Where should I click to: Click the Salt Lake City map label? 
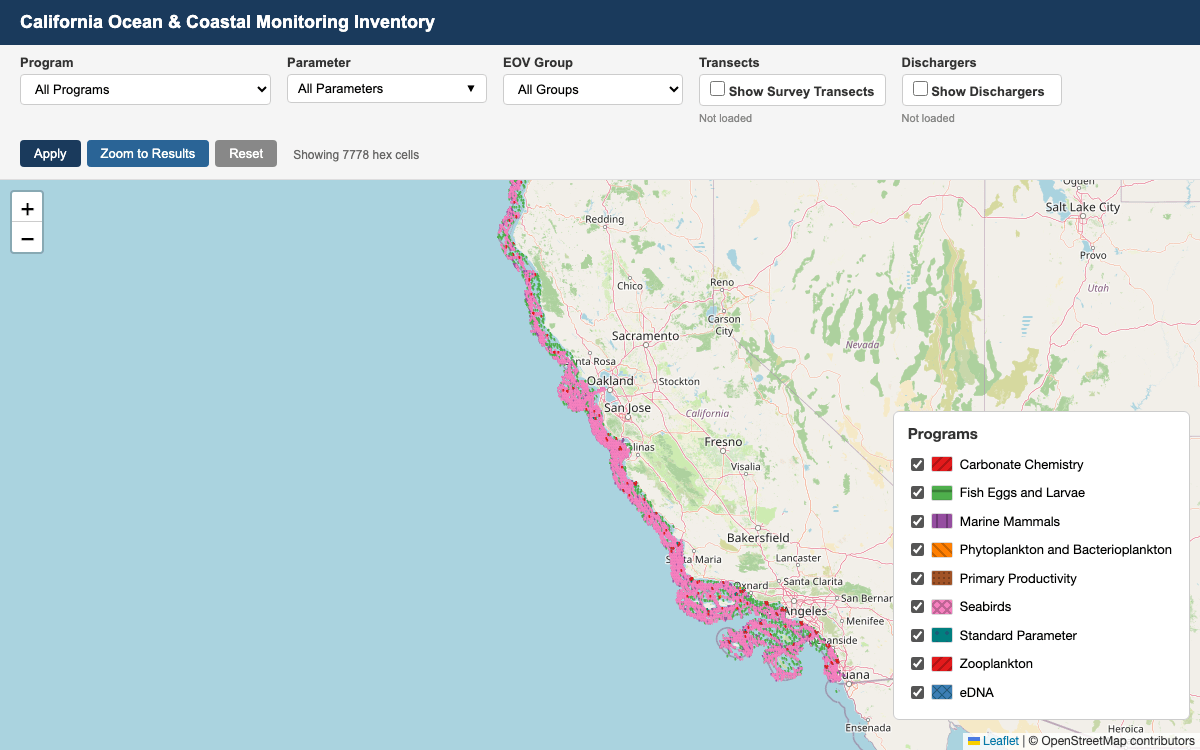click(x=1083, y=207)
